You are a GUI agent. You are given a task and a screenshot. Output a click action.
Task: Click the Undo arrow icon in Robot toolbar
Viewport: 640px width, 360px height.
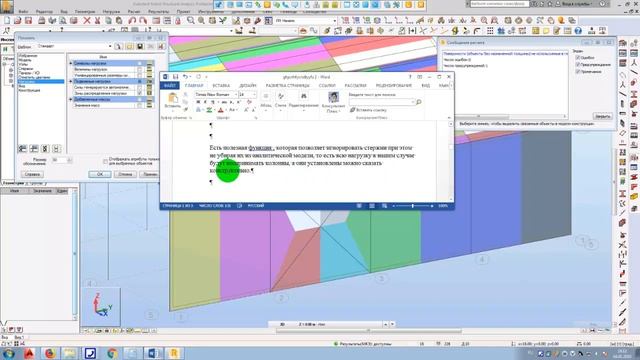point(132,20)
